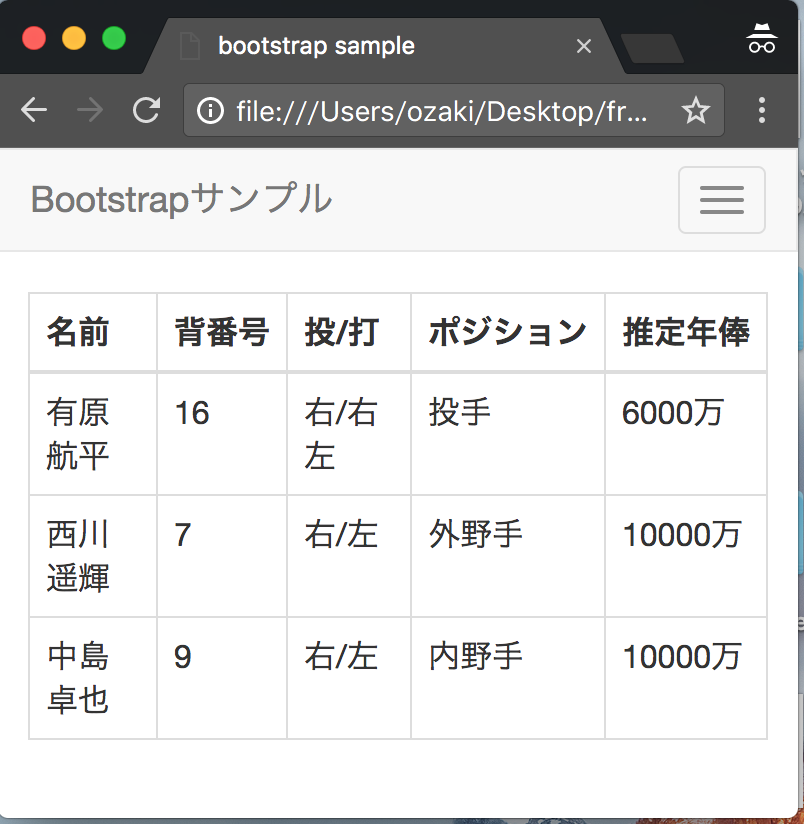
Task: Click the incognito icon in the title bar
Action: click(762, 38)
